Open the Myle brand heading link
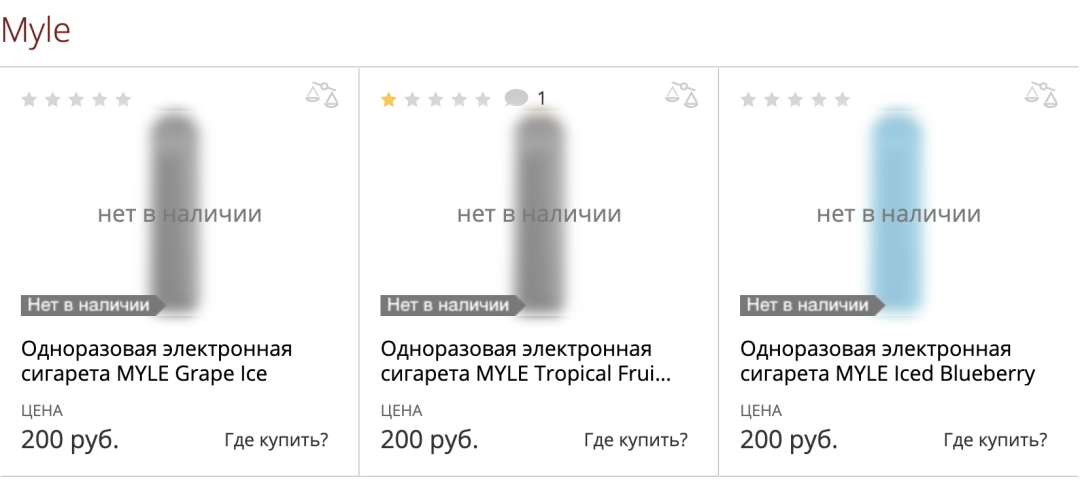 (36, 30)
